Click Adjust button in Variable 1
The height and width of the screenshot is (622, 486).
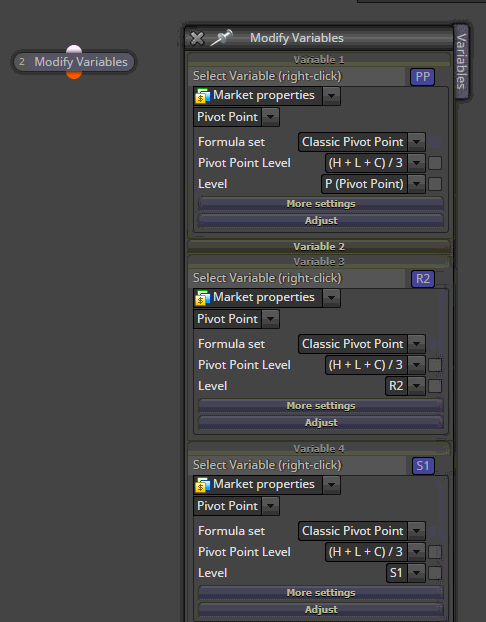pyautogui.click(x=321, y=221)
